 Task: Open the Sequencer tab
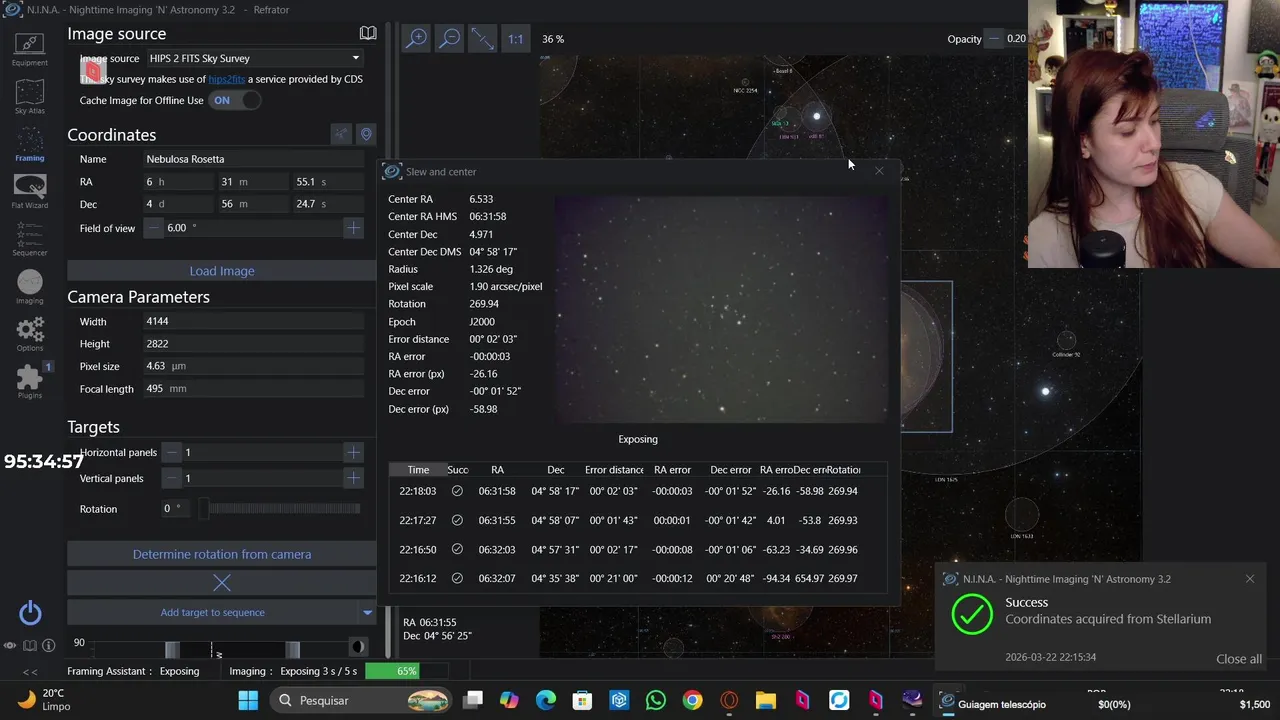[x=29, y=239]
